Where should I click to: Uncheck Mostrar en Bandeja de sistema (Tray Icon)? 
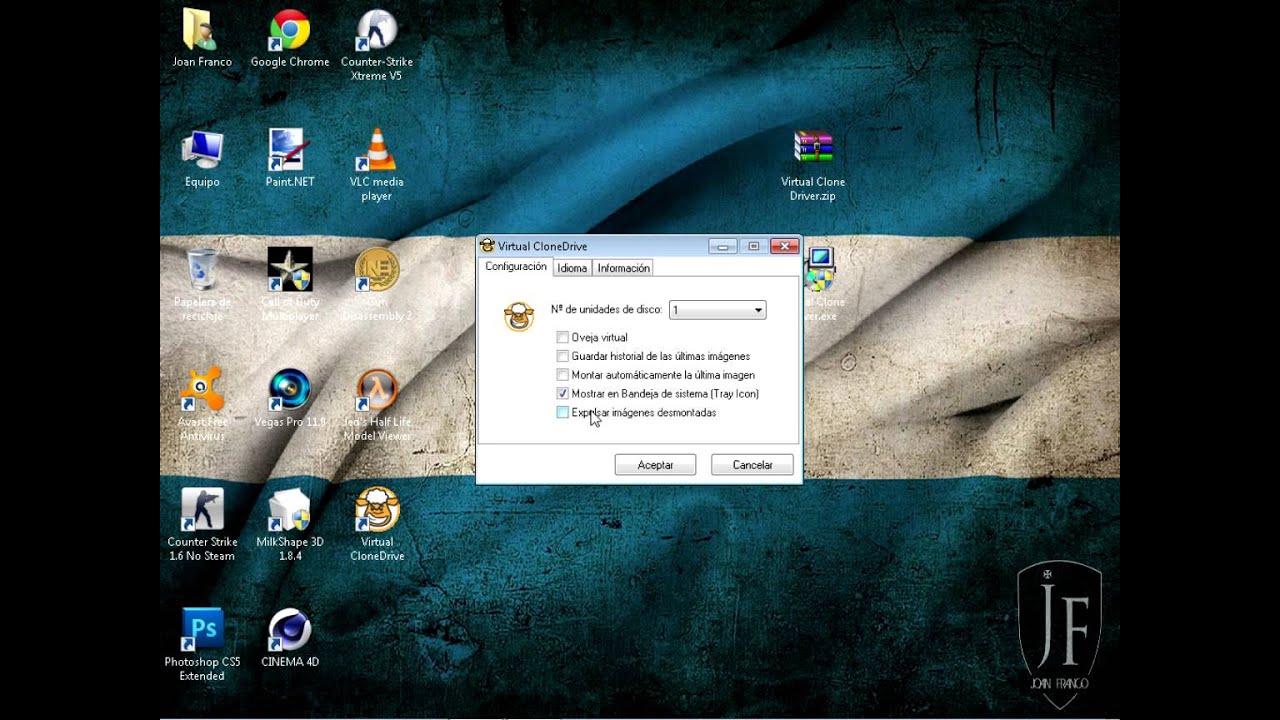pos(563,394)
